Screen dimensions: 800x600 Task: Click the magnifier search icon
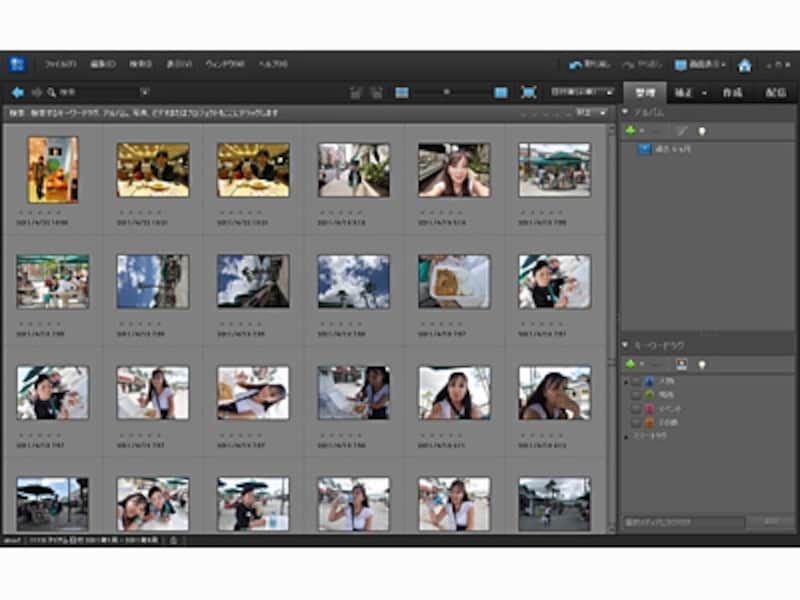pyautogui.click(x=52, y=92)
